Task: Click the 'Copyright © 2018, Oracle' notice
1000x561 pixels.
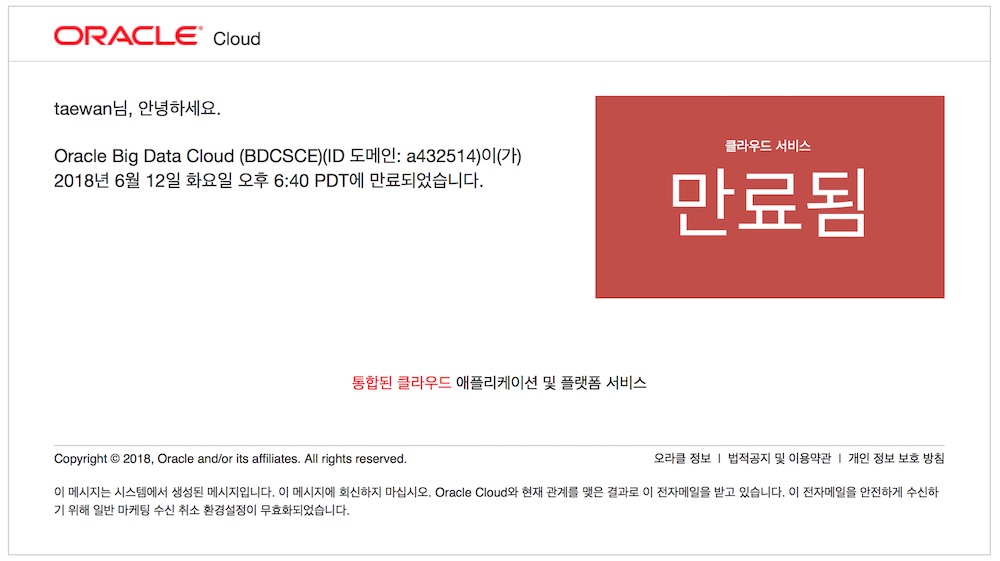Action: point(230,459)
